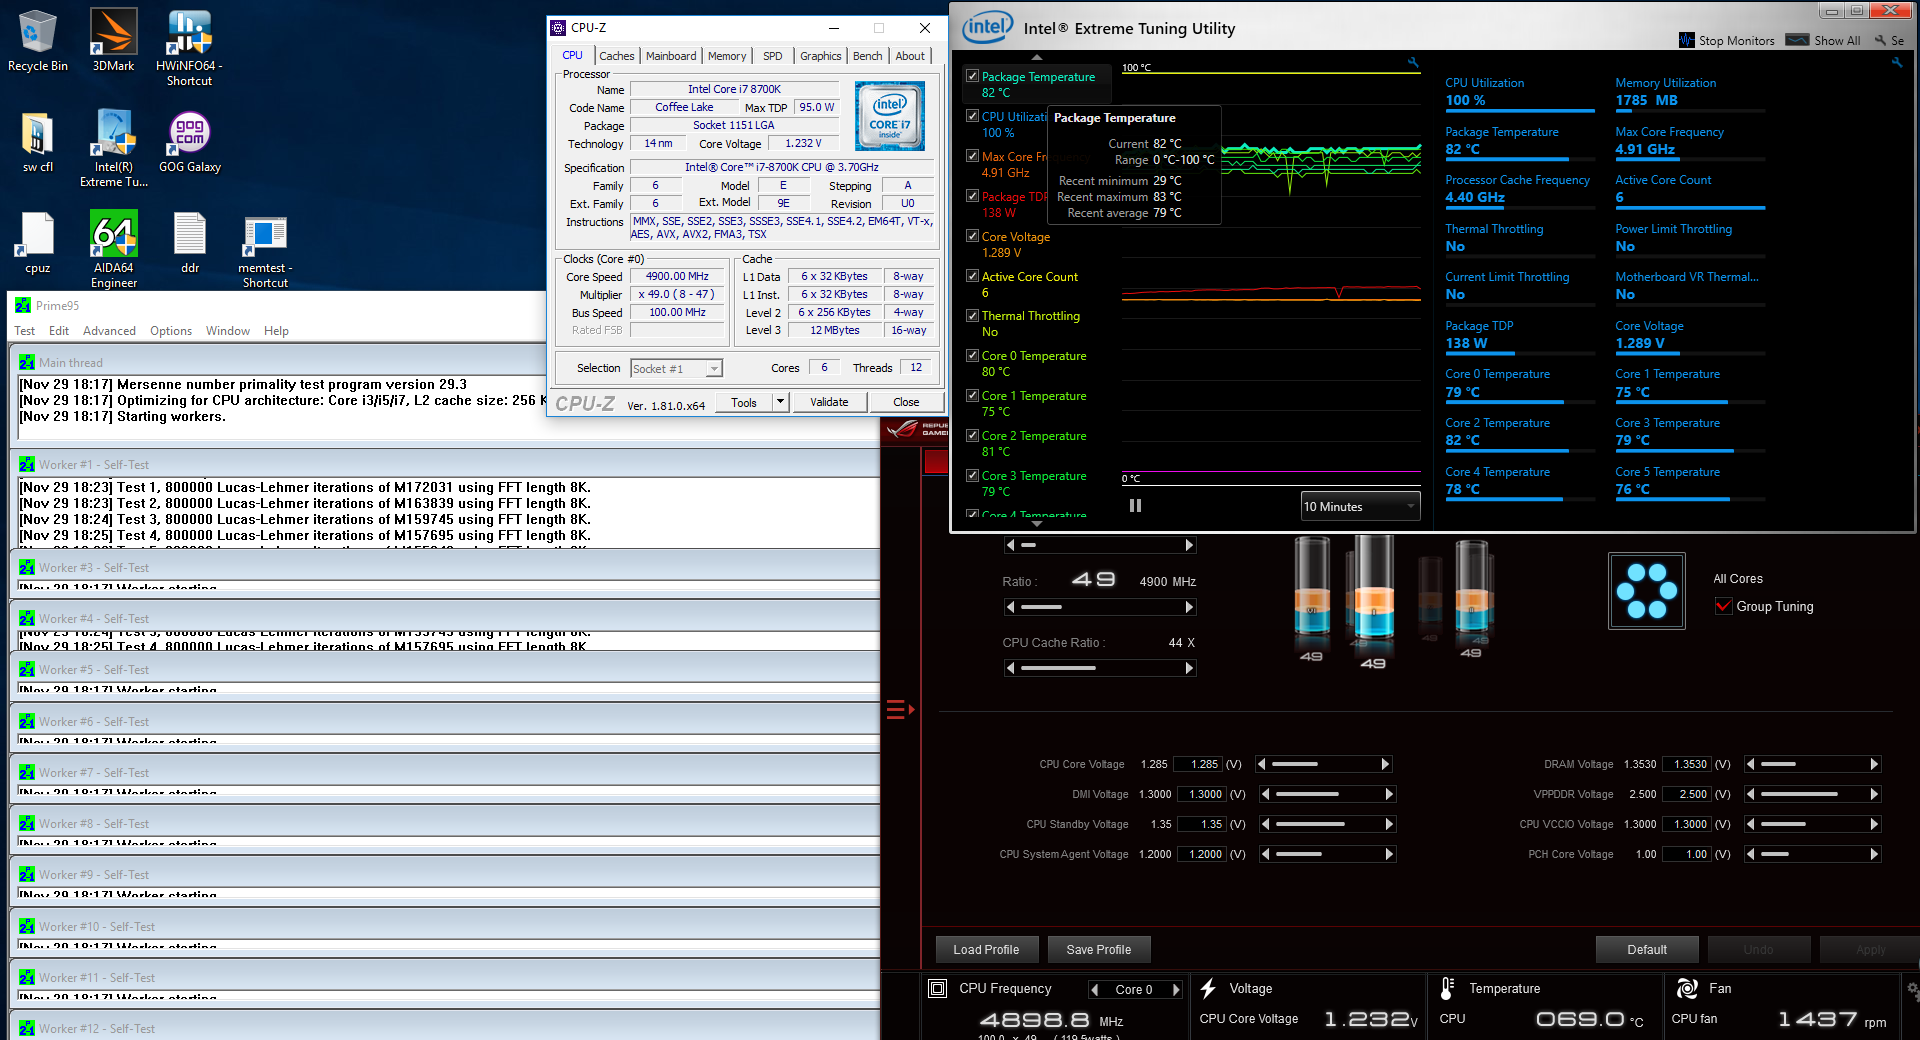The image size is (1920, 1040).
Task: Click the DRAM Voltage 1.3530 input field
Action: [1686, 764]
